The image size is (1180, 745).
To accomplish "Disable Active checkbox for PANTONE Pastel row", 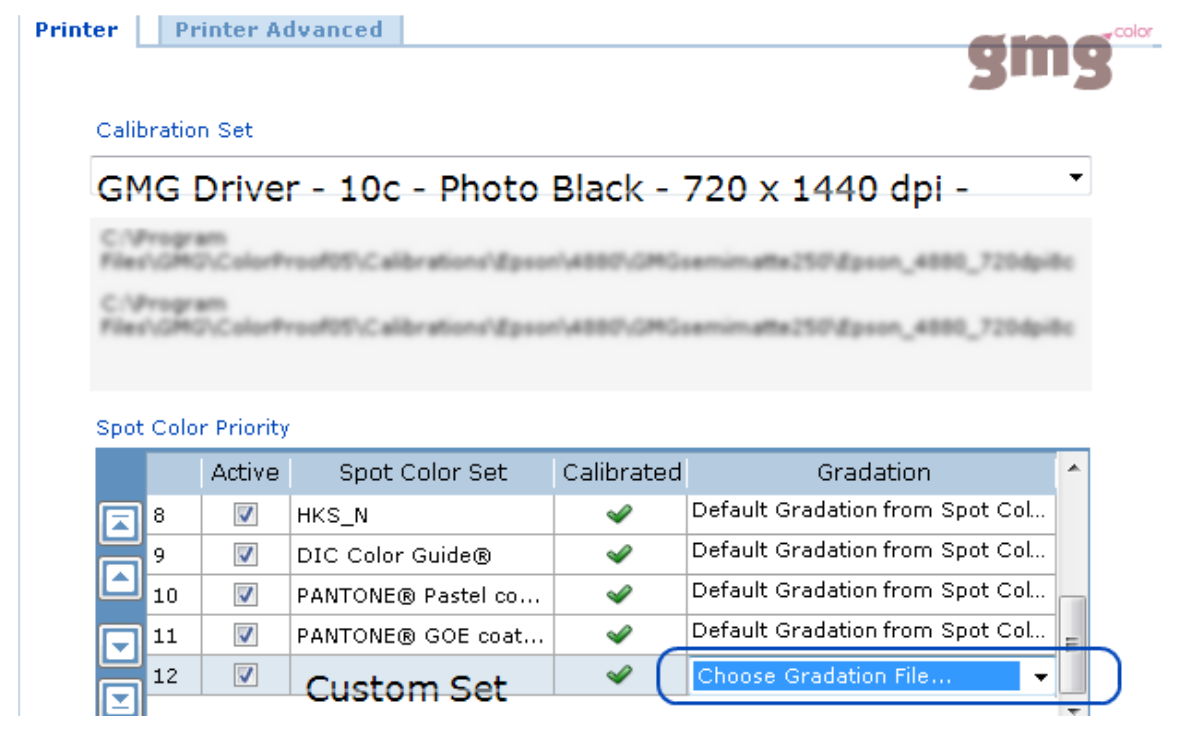I will pyautogui.click(x=245, y=594).
